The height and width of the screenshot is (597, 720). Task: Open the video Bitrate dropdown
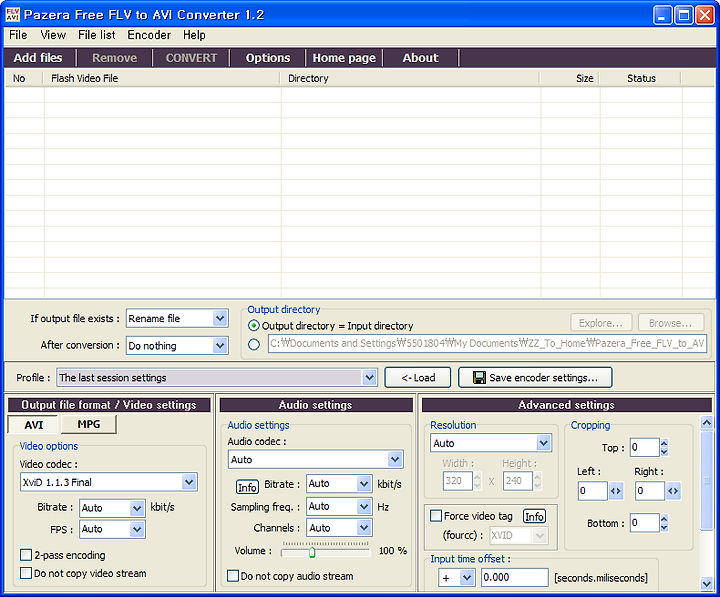(x=137, y=508)
